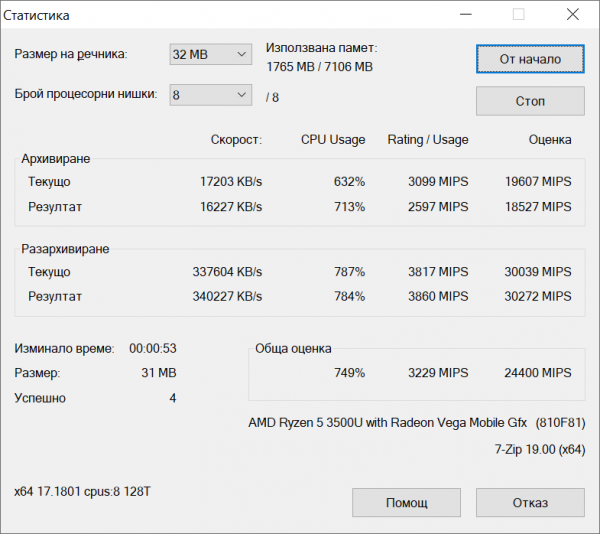Click the decompression CPU usage "784%"
The image size is (600, 534).
point(349,296)
